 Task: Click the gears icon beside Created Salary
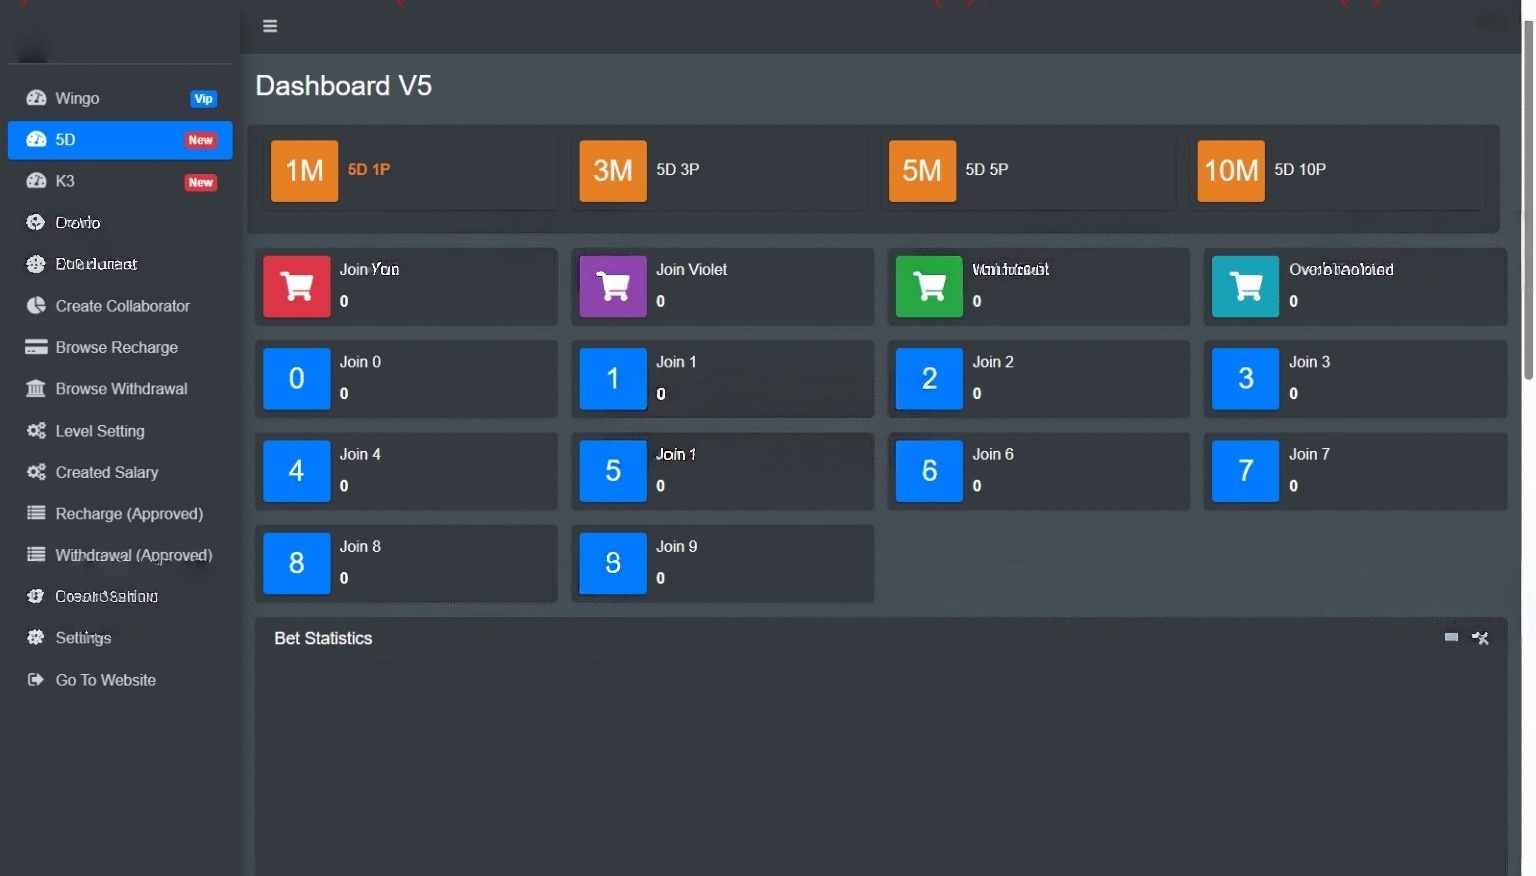(36, 472)
